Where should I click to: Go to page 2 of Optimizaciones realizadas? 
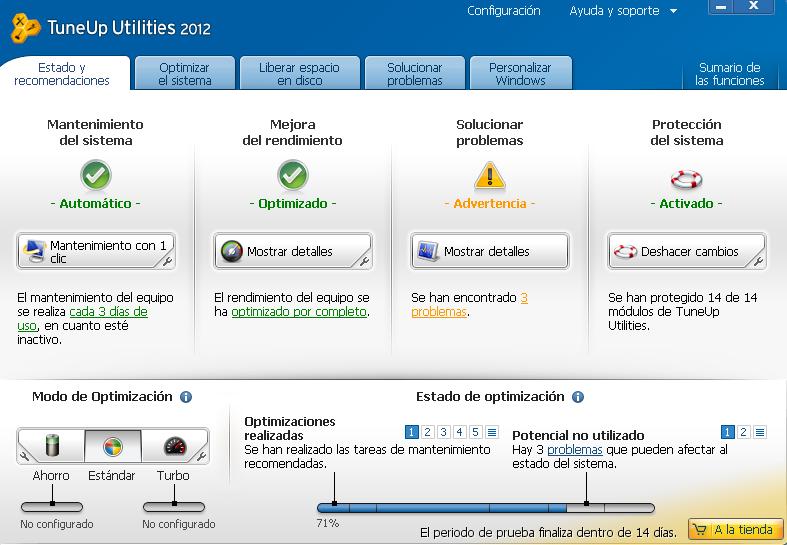[427, 432]
